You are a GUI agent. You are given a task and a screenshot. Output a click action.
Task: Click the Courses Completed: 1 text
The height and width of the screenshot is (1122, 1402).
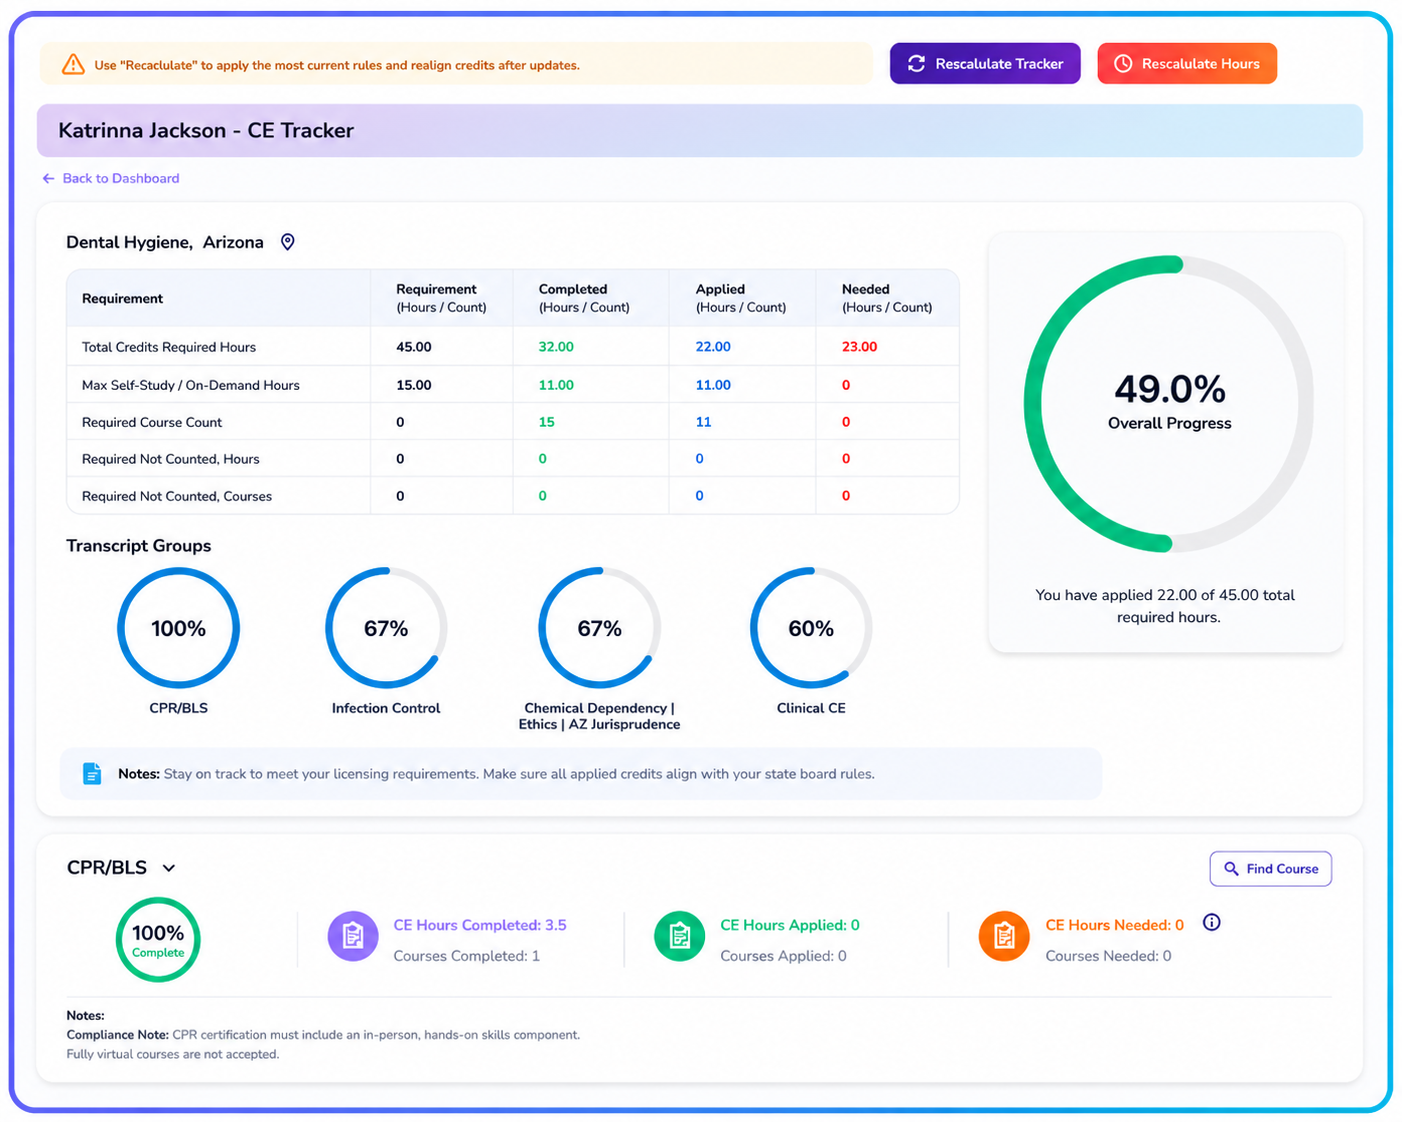467,956
